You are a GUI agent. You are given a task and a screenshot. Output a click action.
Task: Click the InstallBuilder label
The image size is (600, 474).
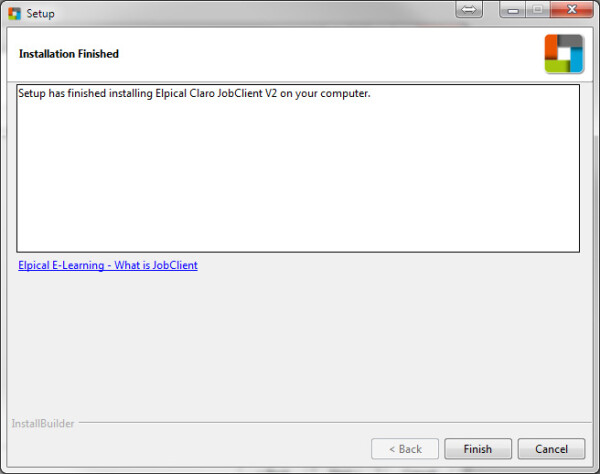pyautogui.click(x=43, y=424)
